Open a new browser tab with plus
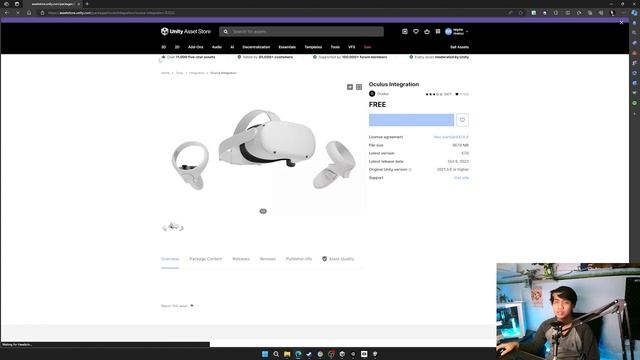This screenshot has width=640, height=360. (x=87, y=4)
